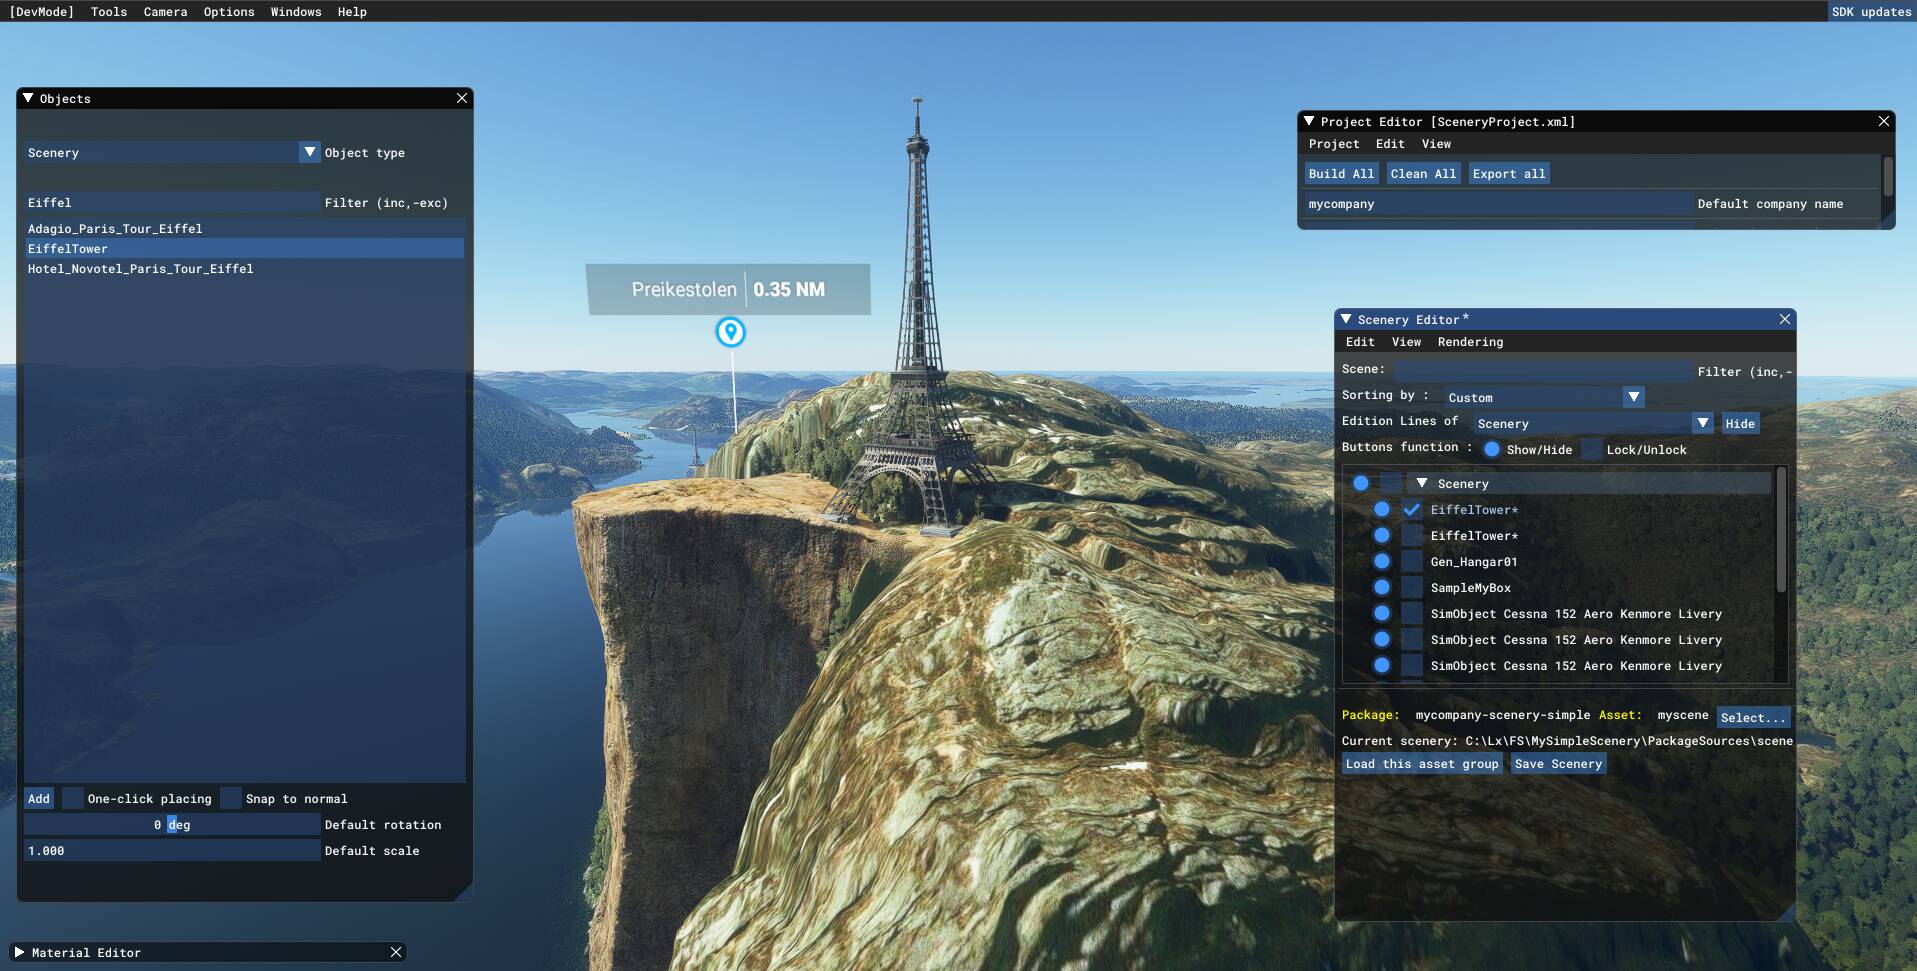This screenshot has height=971, width=1917.
Task: Open the Rendering menu in Scenery Editor
Action: (1469, 342)
